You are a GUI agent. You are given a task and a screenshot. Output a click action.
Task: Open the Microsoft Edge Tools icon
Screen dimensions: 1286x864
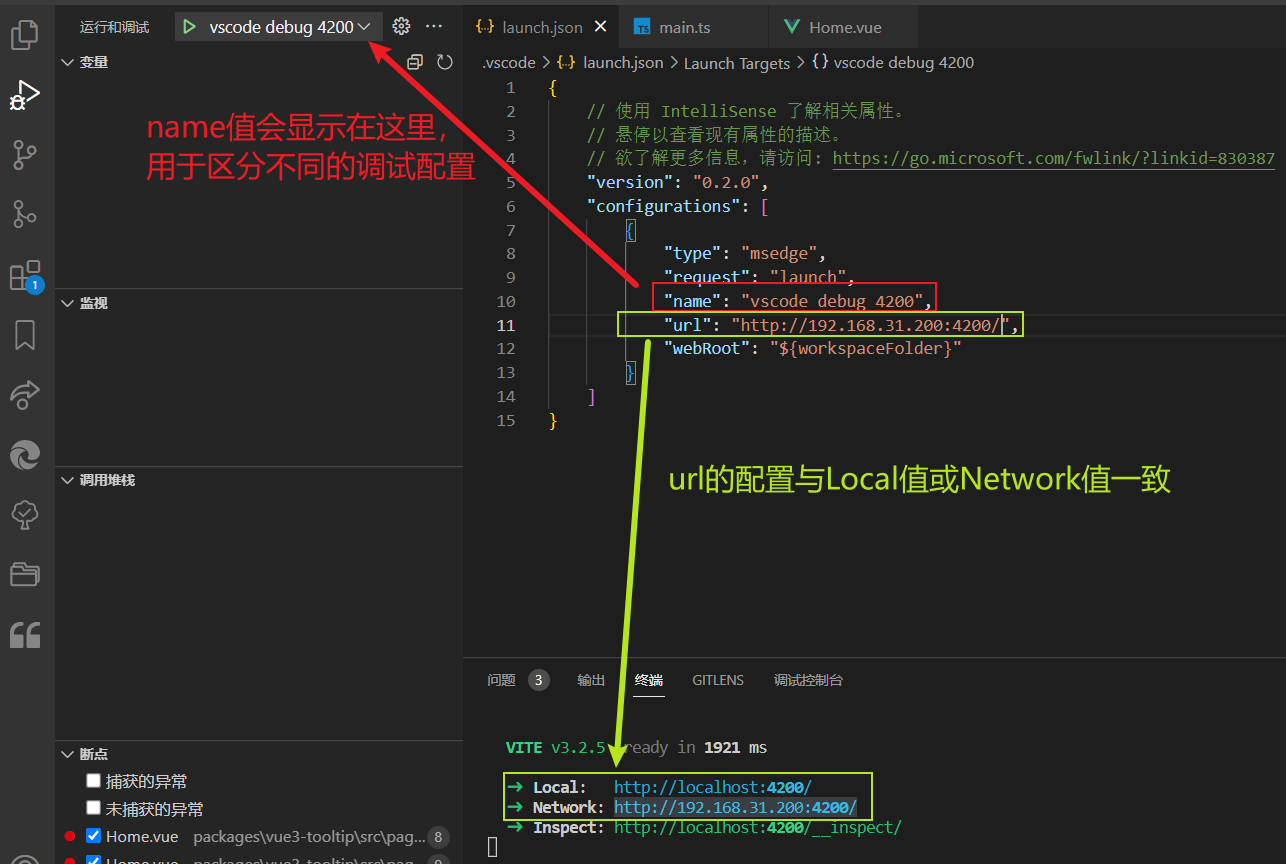(x=24, y=455)
